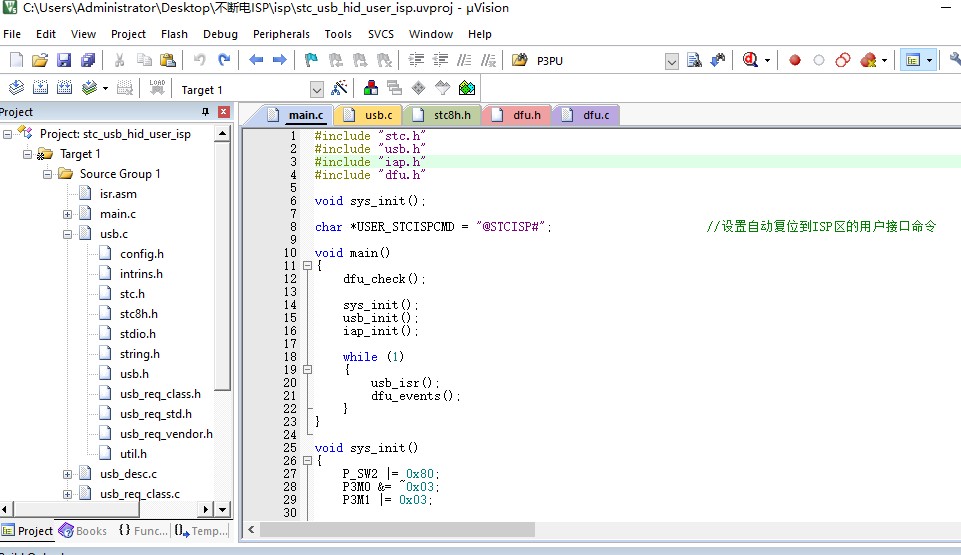Translate the current file icon
Screen dimensions: 961x555
[x=17, y=88]
